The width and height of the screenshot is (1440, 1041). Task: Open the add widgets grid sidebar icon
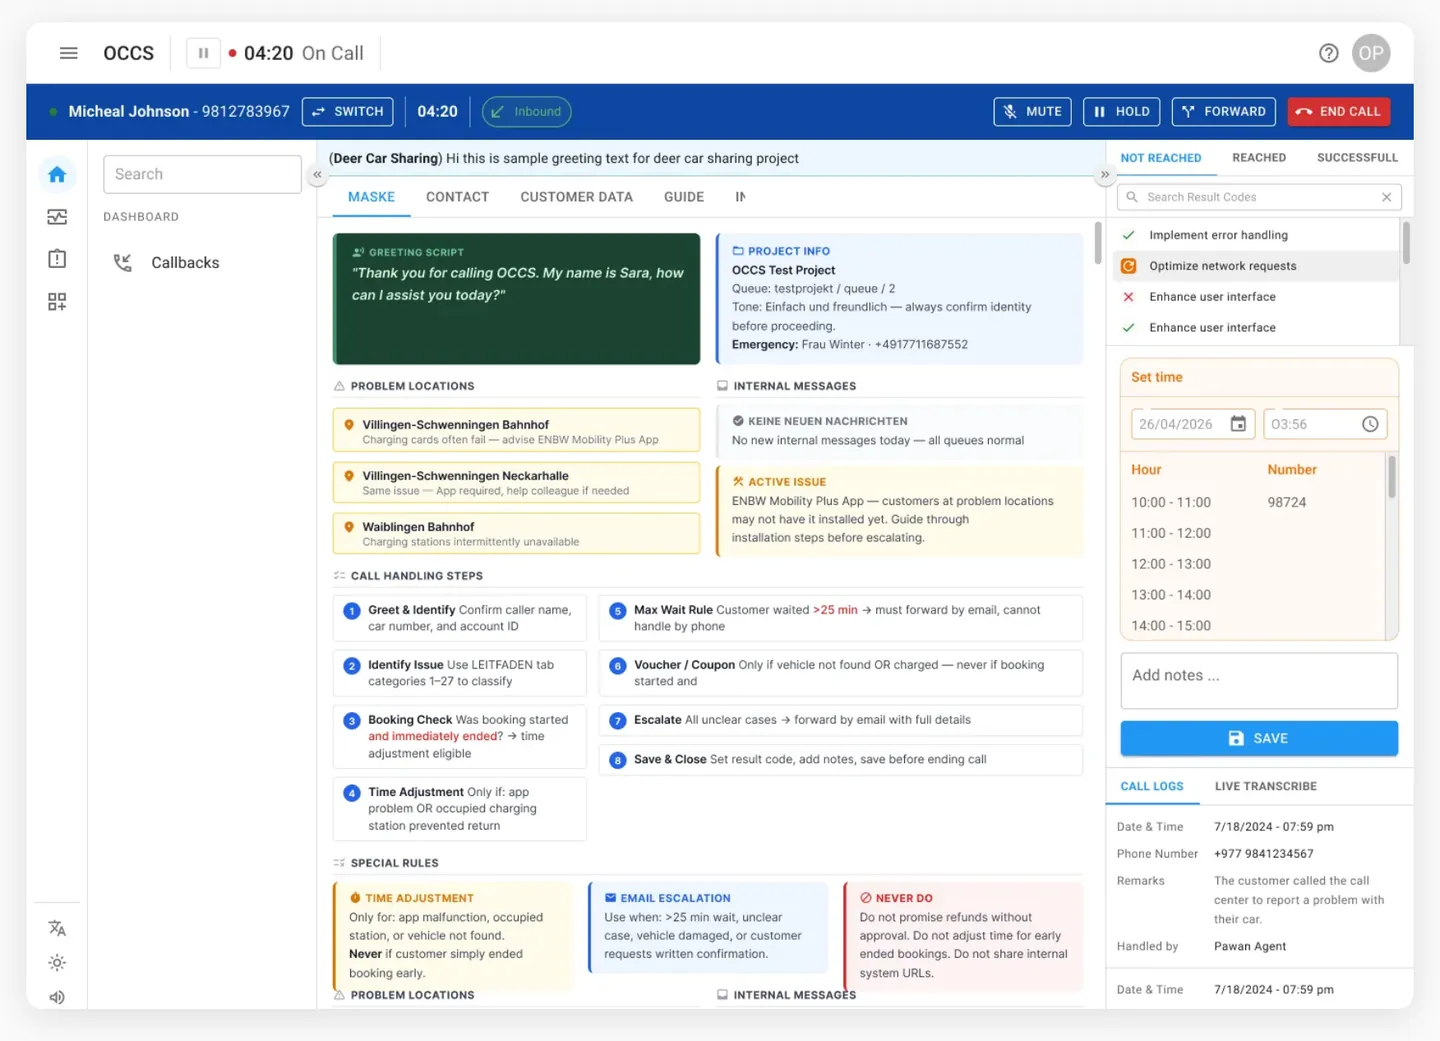pyautogui.click(x=57, y=301)
